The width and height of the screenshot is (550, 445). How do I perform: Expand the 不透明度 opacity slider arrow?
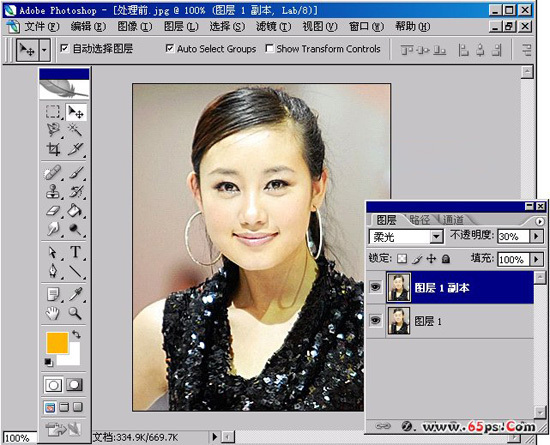pyautogui.click(x=536, y=236)
